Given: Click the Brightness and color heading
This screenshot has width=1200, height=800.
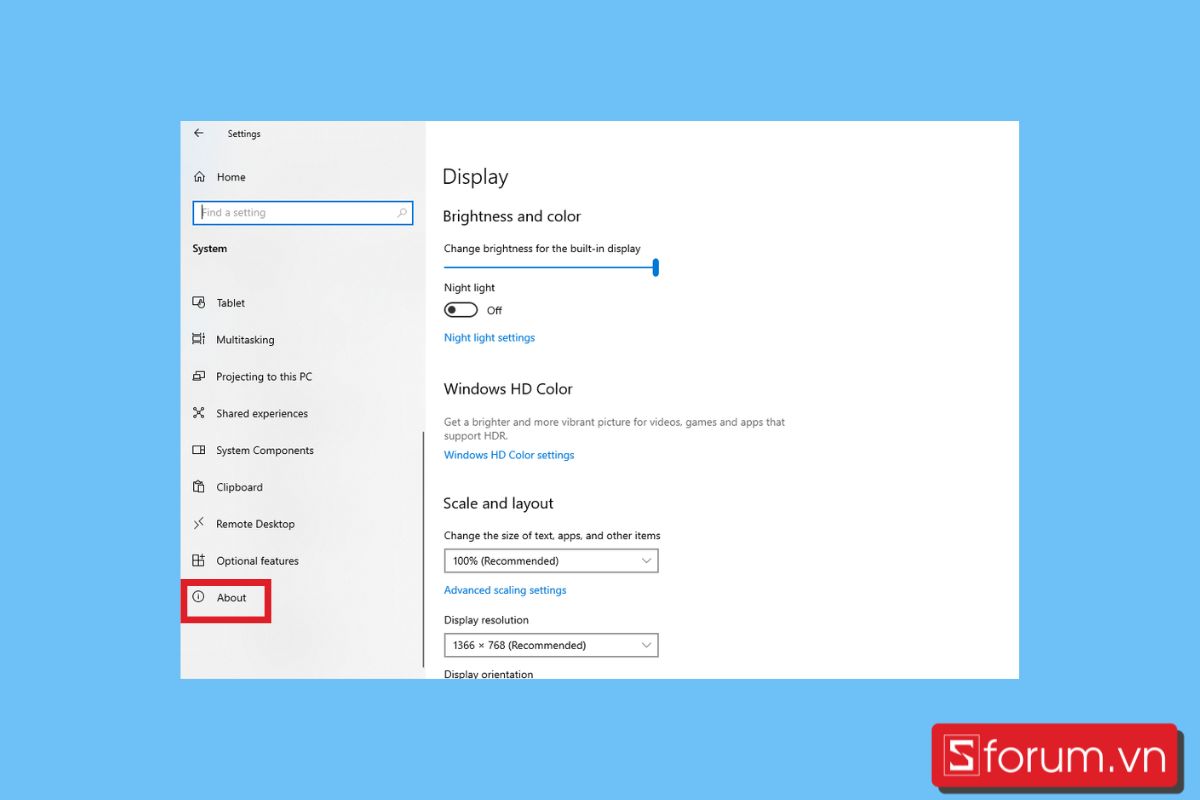Looking at the screenshot, I should (x=511, y=216).
